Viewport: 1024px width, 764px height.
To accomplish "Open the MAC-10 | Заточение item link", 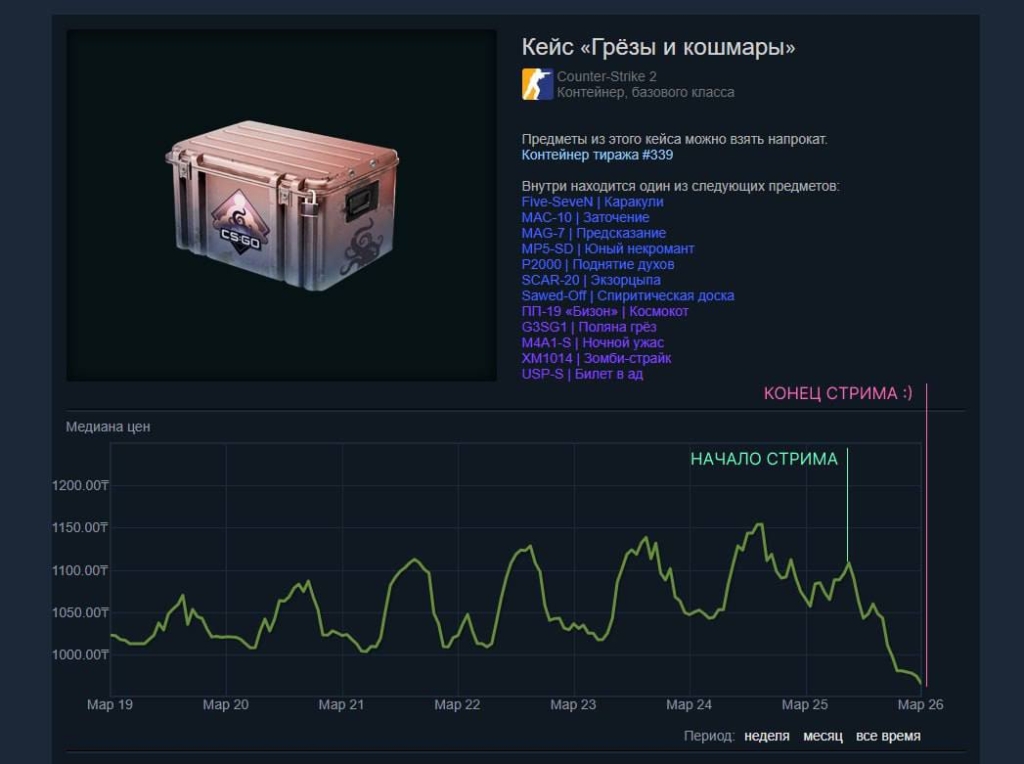I will coord(585,217).
